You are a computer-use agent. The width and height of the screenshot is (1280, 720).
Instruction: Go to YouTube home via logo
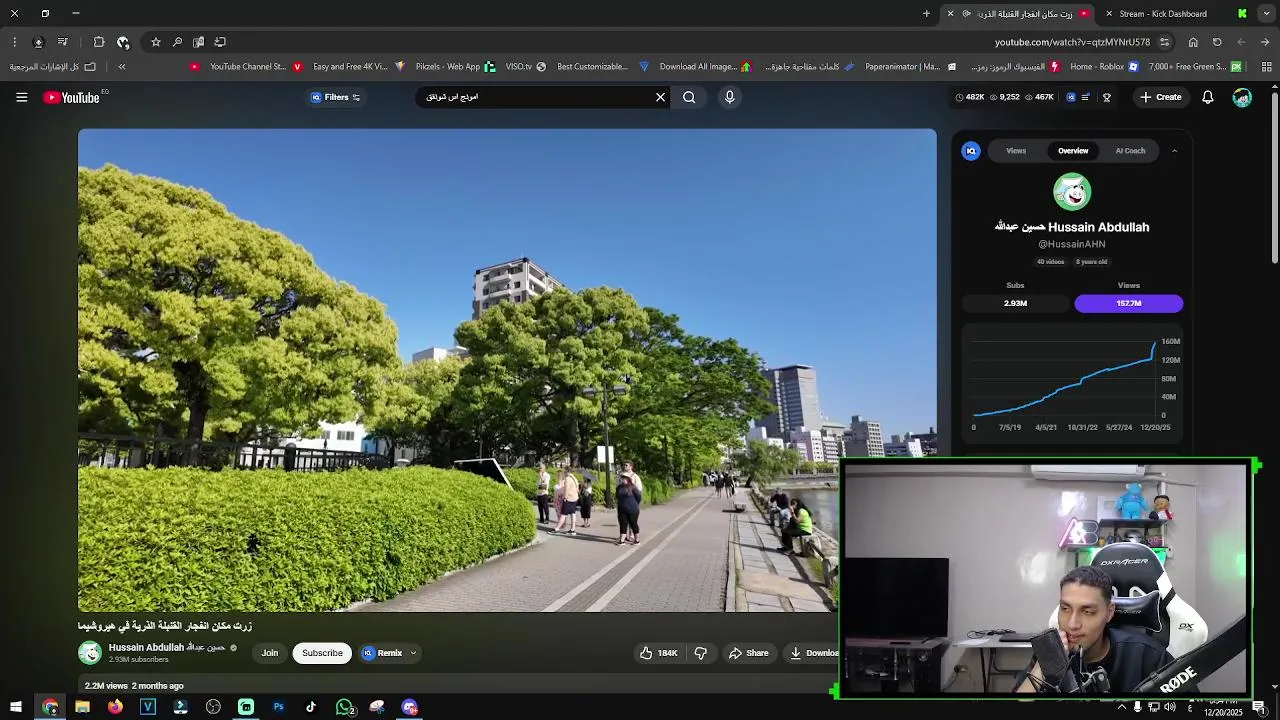tap(72, 97)
